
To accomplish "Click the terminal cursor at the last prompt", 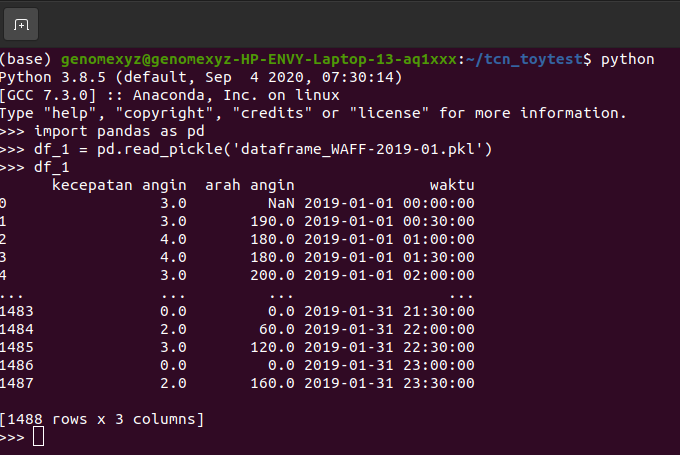I will (x=39, y=436).
